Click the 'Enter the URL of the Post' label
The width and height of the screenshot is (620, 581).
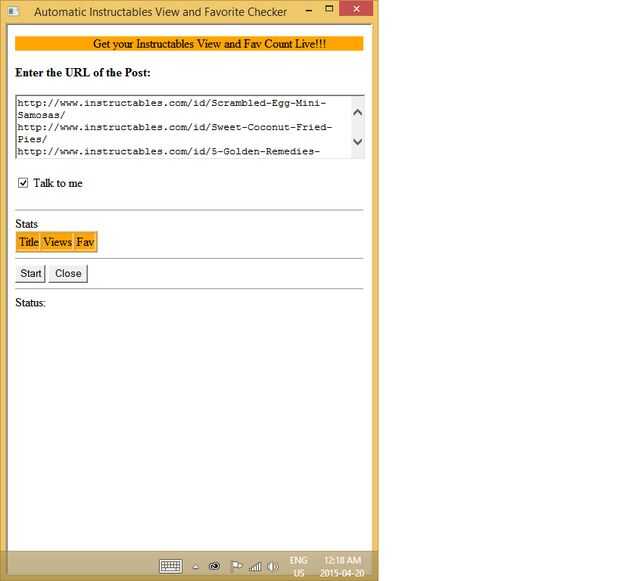coord(83,73)
